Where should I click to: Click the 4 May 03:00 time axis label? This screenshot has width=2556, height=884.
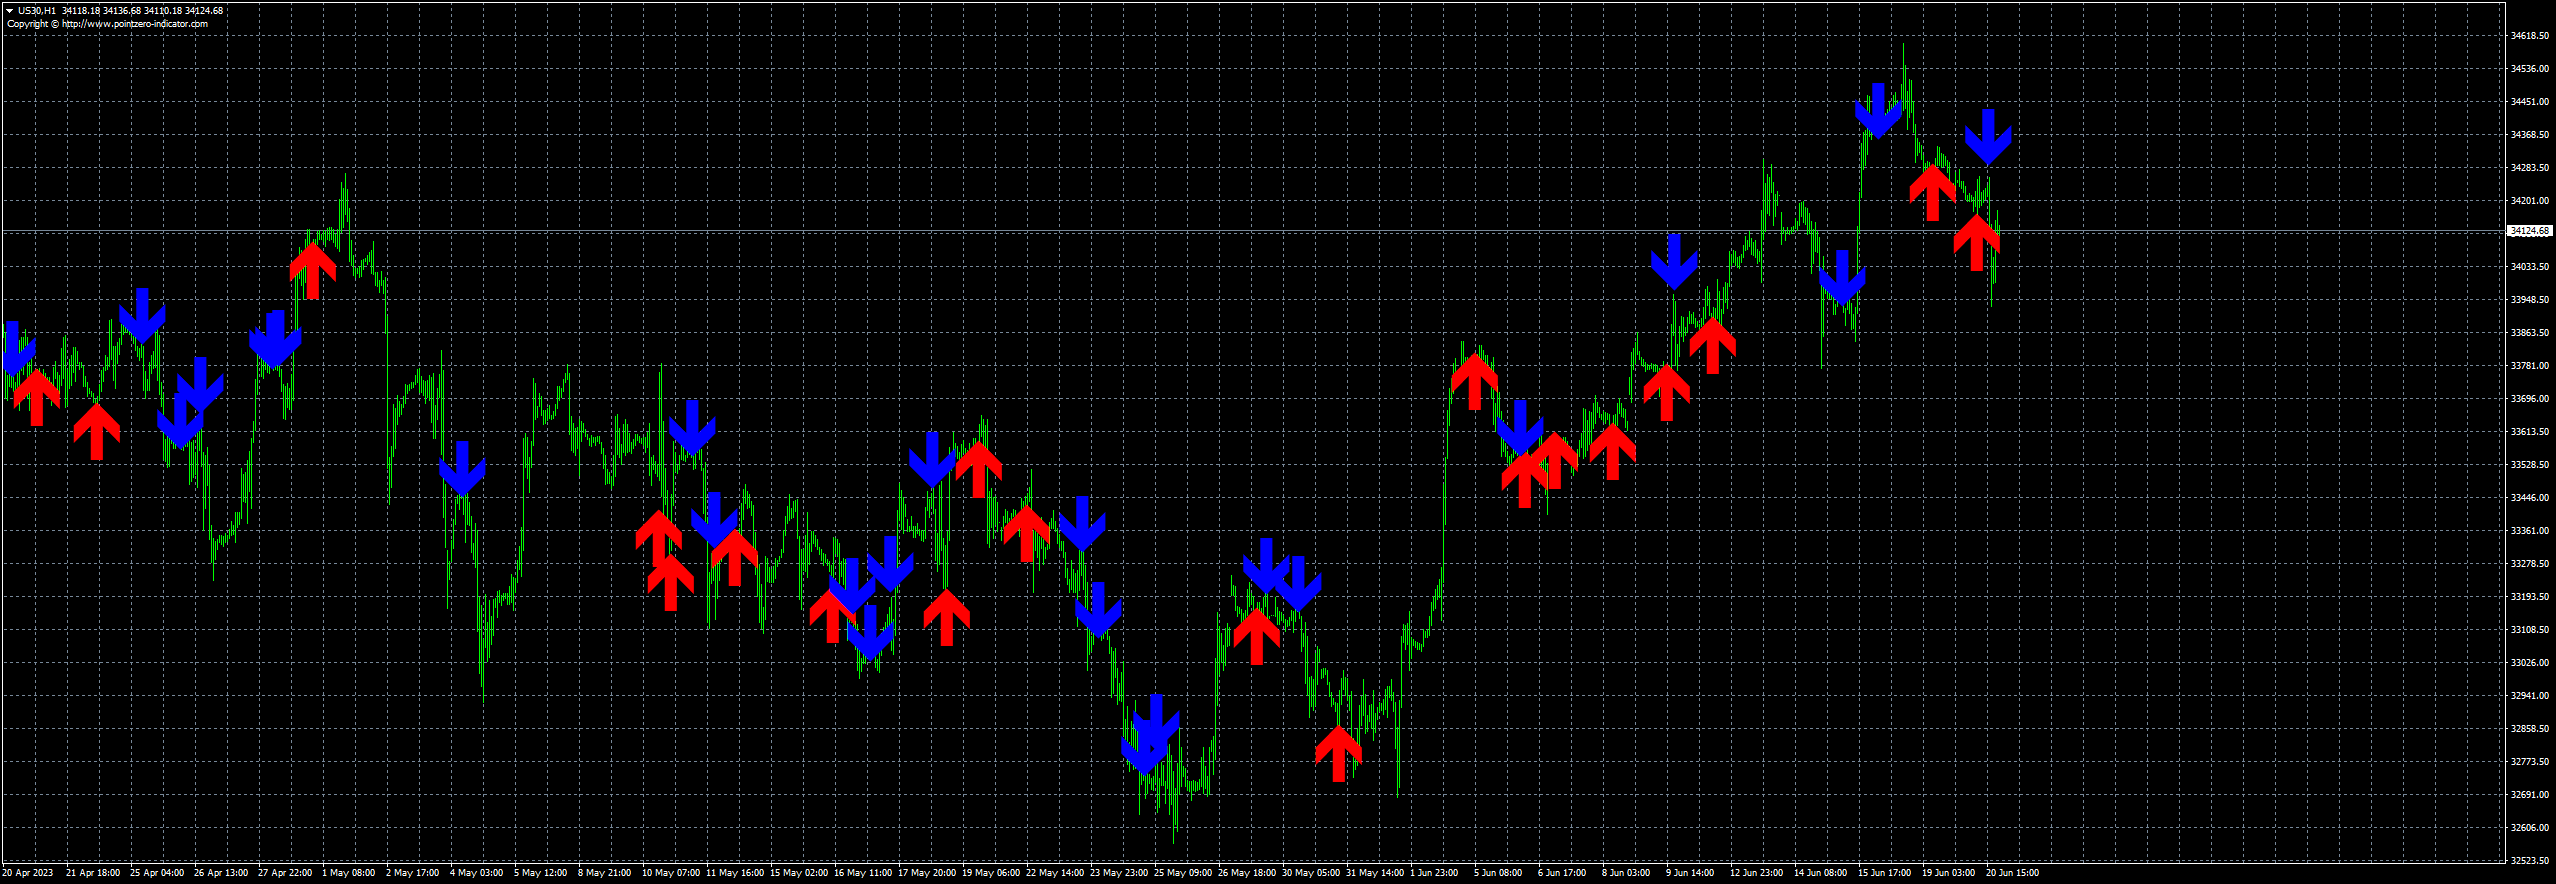coord(477,873)
